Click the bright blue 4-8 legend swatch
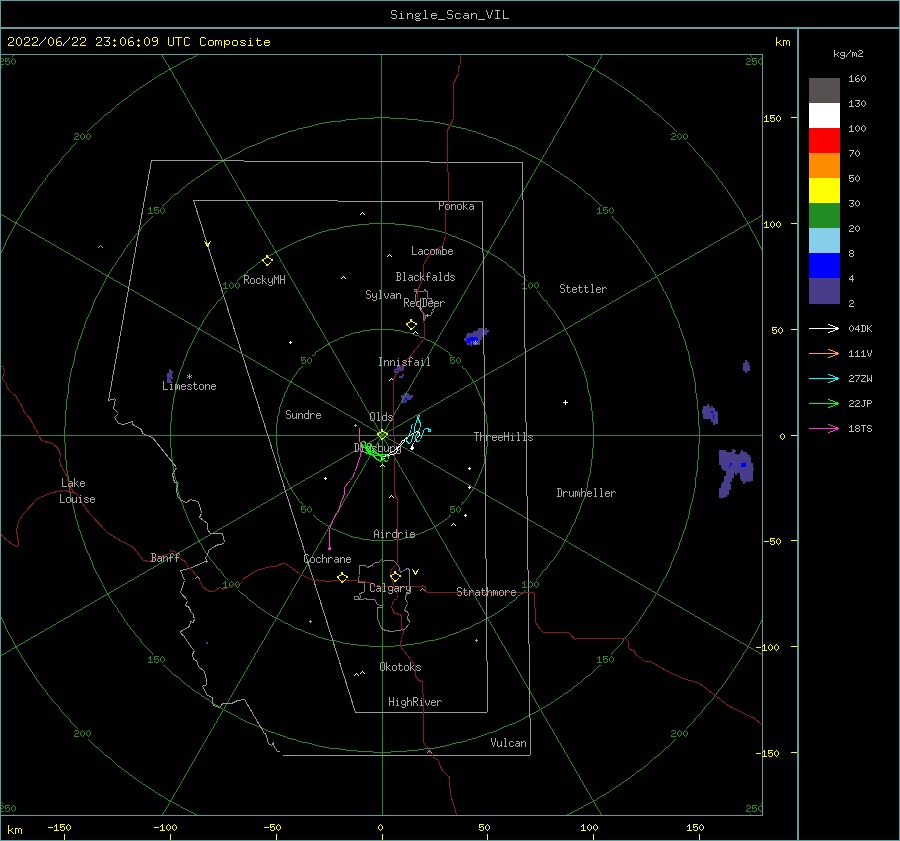 [824, 266]
